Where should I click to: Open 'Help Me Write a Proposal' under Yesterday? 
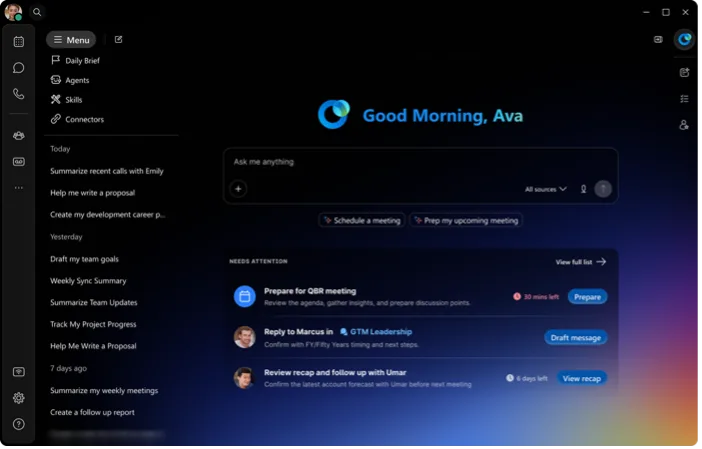[93, 346]
